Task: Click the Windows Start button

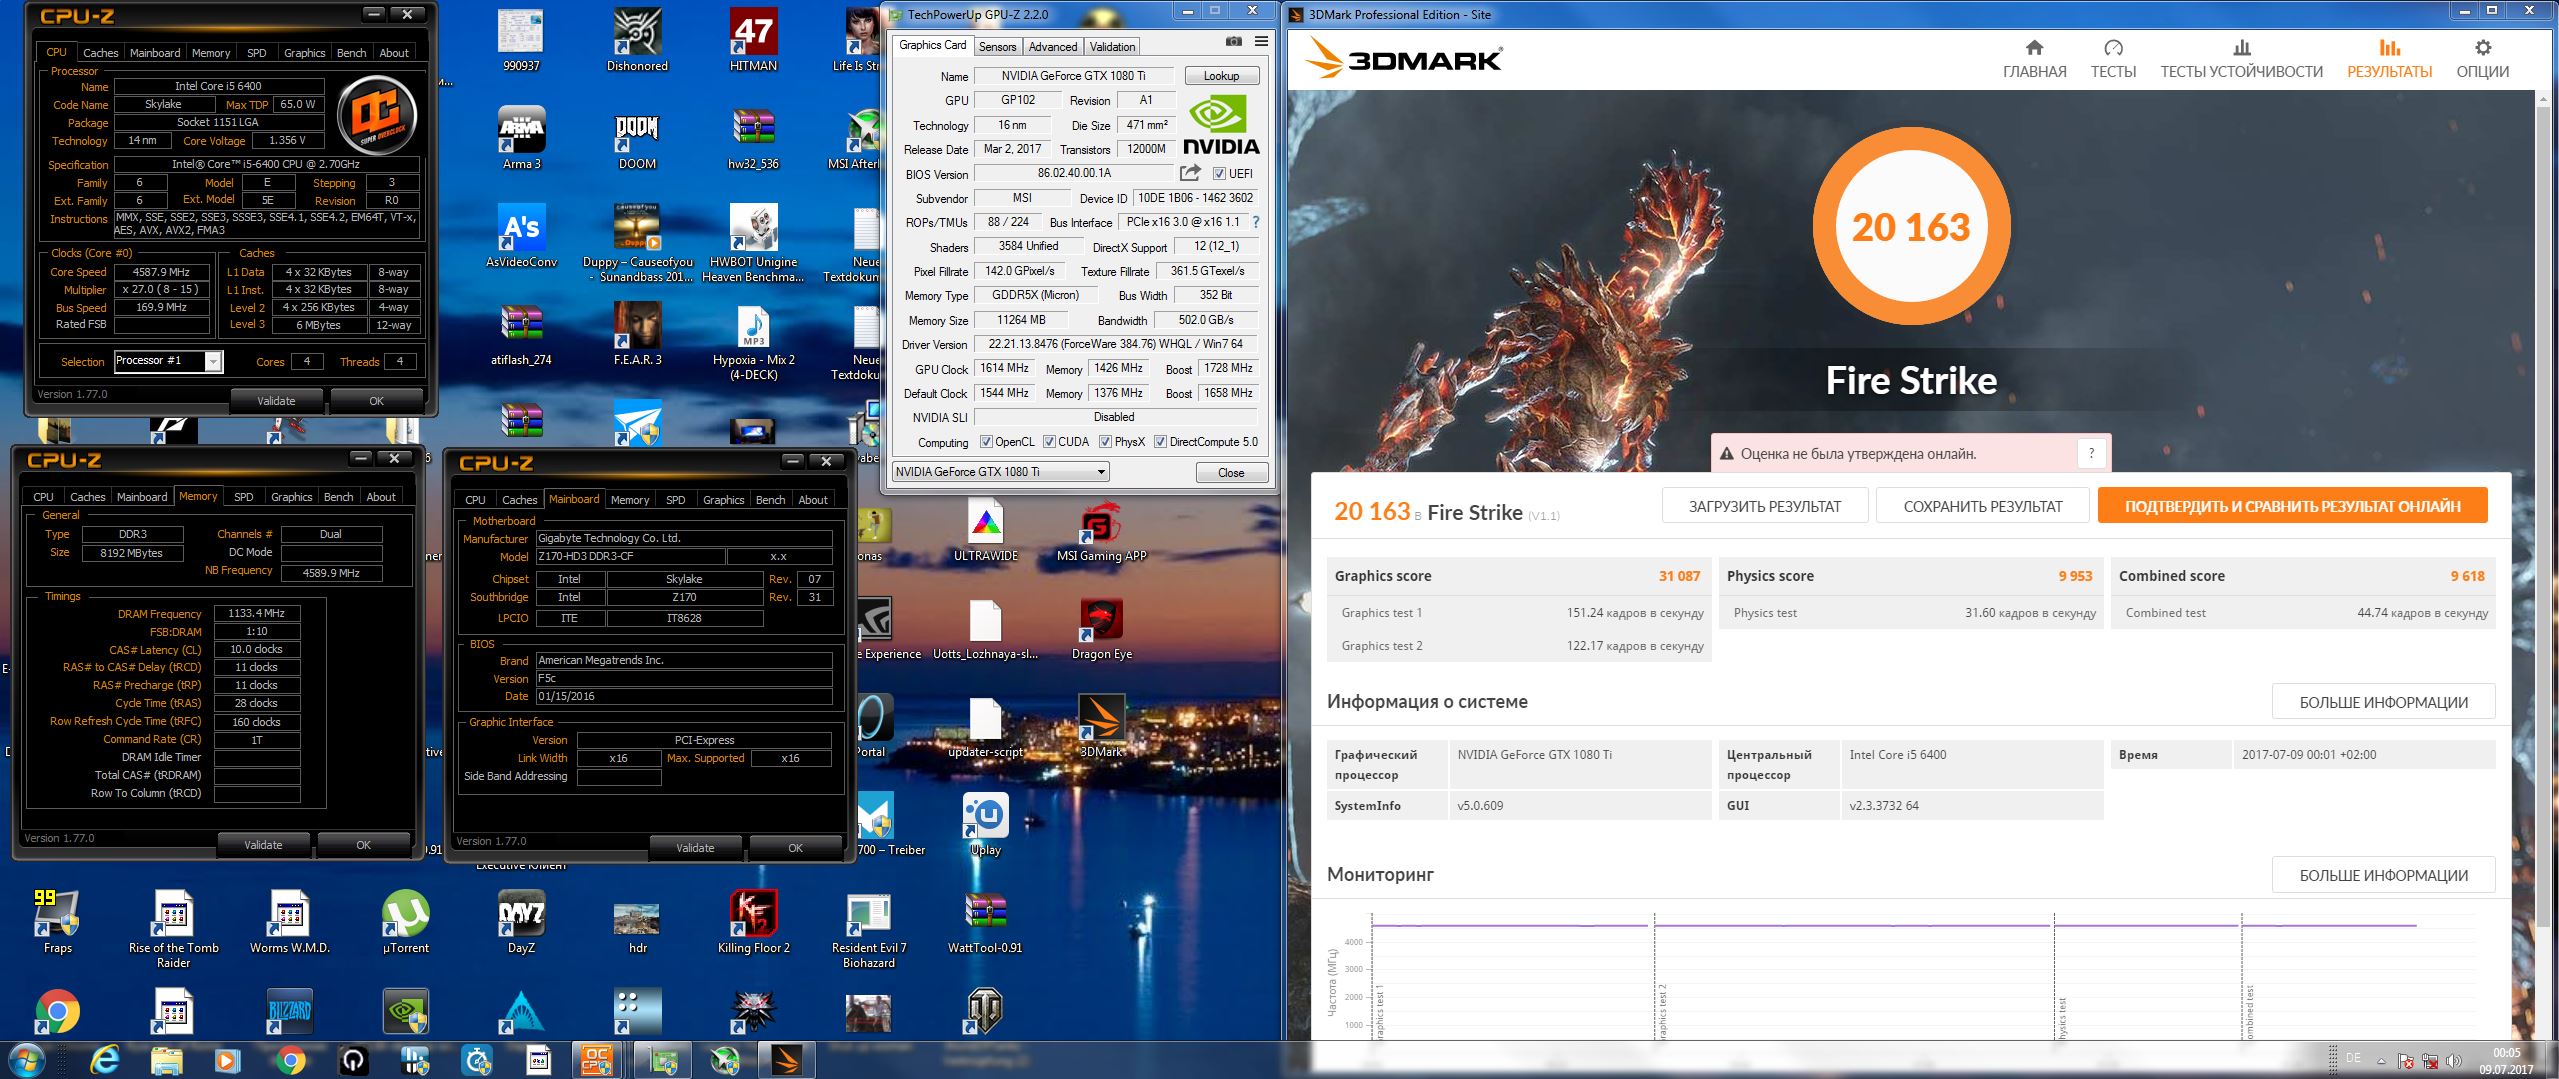Action: (26, 1059)
